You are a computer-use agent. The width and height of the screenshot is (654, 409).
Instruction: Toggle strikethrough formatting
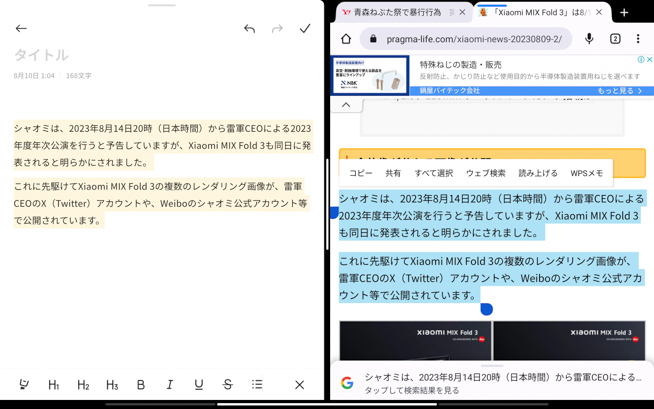point(228,384)
